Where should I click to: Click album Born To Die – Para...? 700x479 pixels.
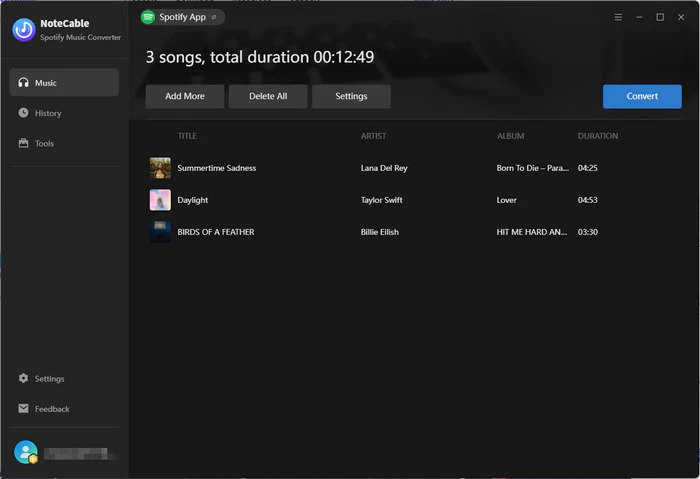pos(533,168)
